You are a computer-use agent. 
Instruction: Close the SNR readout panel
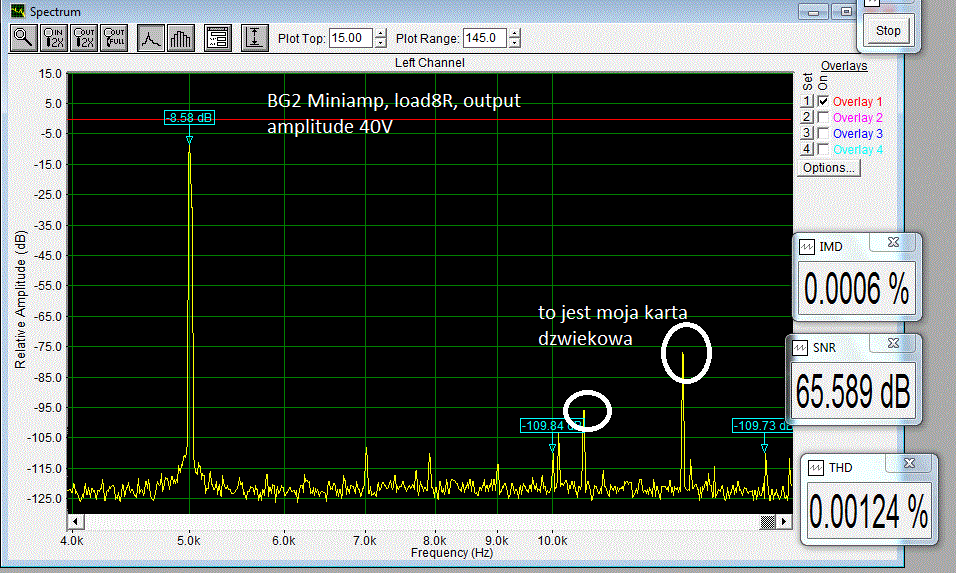coord(893,343)
